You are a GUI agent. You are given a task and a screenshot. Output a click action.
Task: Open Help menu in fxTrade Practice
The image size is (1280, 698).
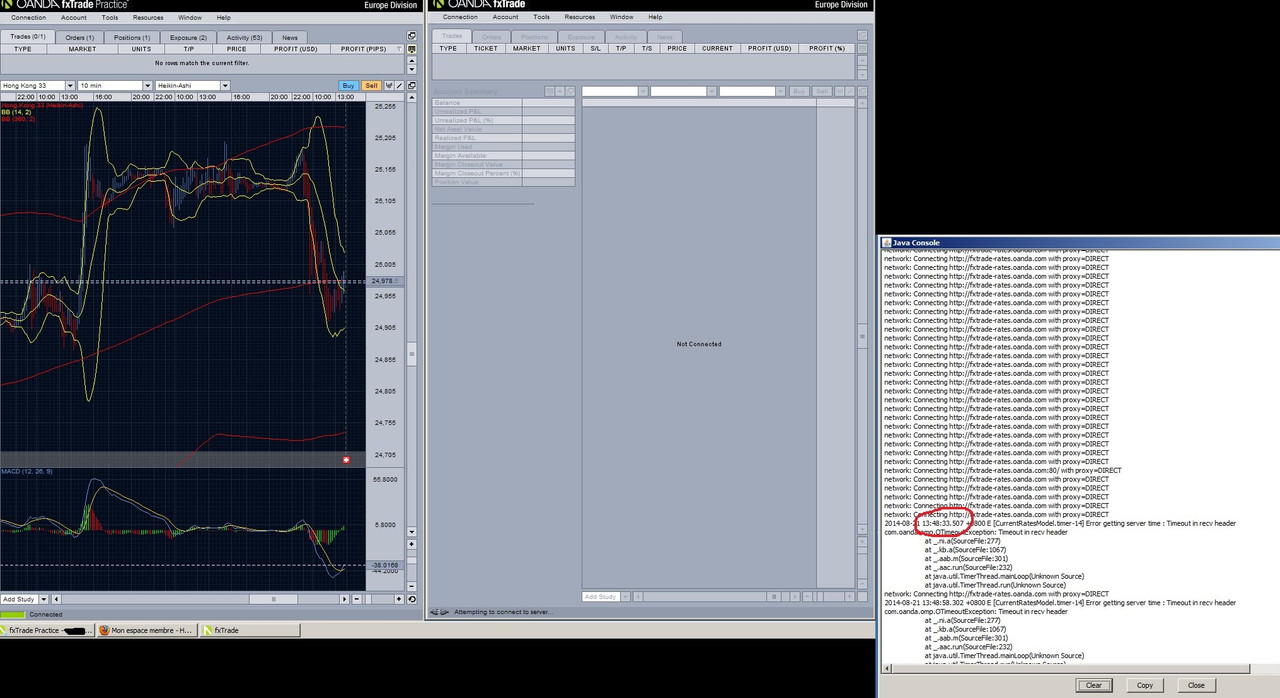tap(223, 17)
